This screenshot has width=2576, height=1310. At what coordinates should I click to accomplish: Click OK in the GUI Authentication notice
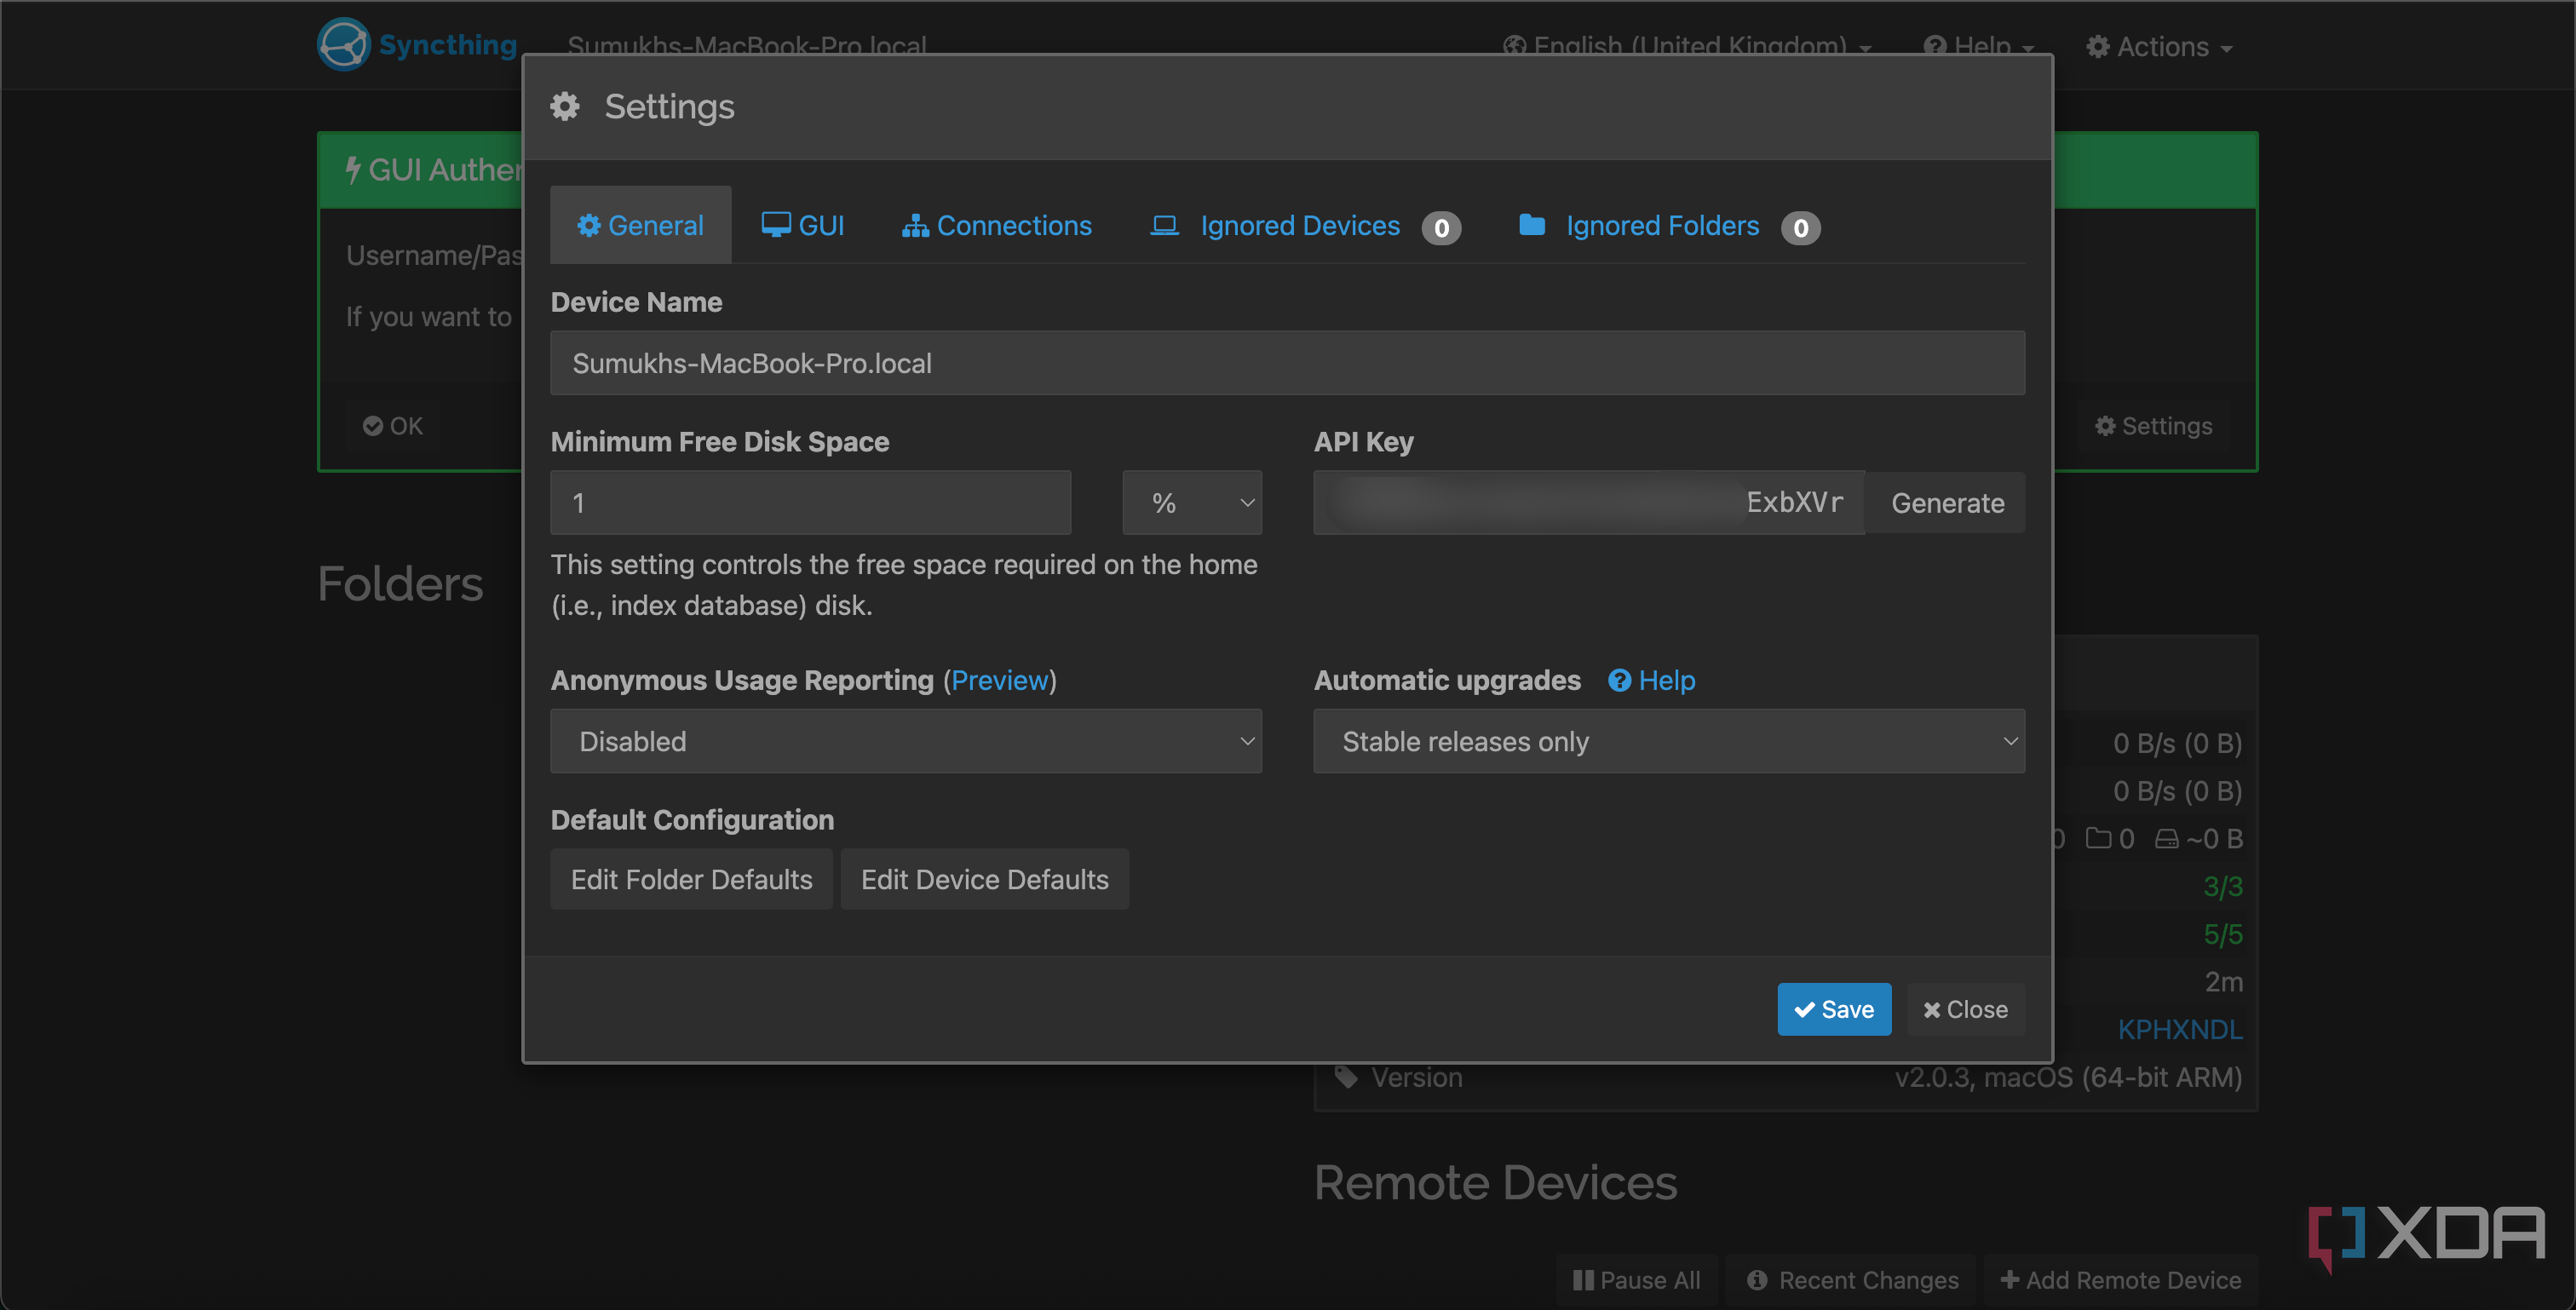(393, 426)
